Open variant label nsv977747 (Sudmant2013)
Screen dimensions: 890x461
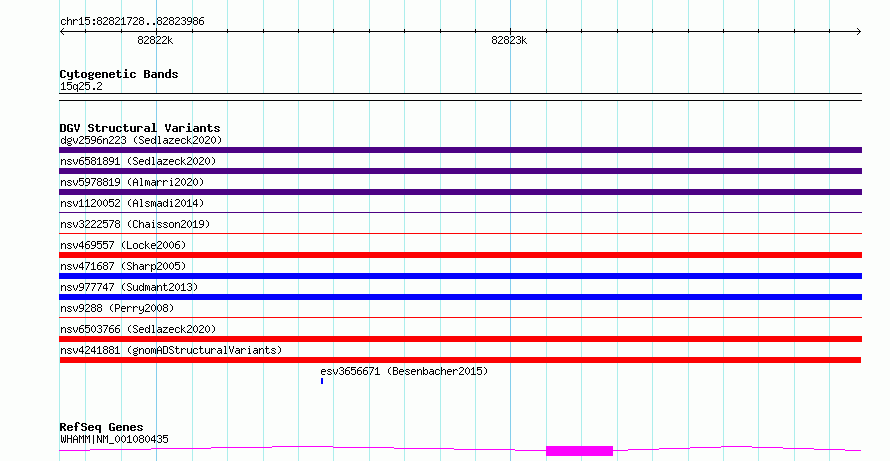click(x=129, y=287)
